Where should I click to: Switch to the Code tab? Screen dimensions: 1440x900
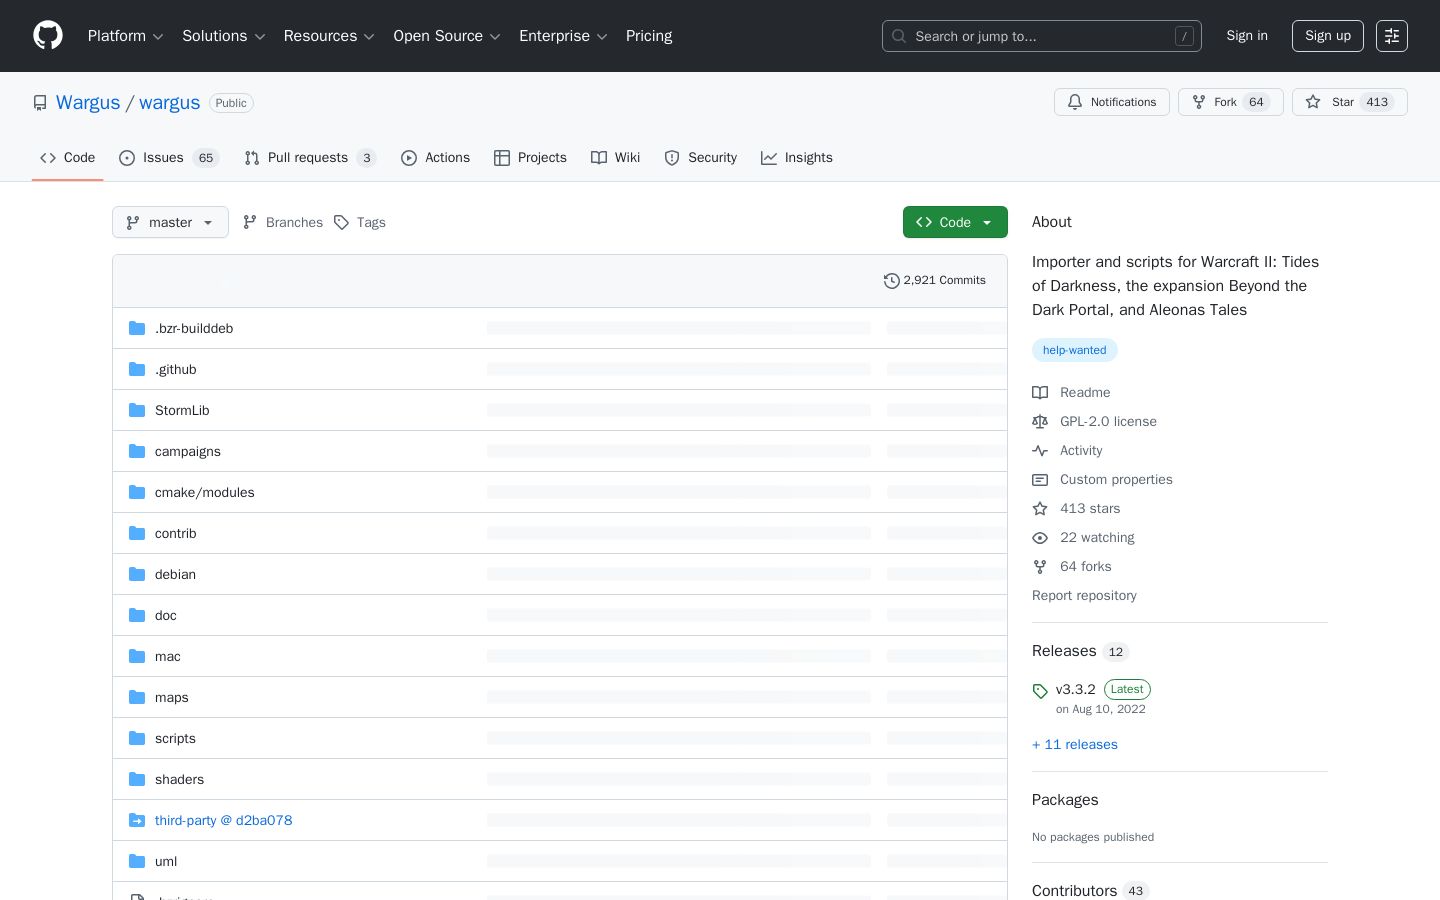pyautogui.click(x=68, y=158)
